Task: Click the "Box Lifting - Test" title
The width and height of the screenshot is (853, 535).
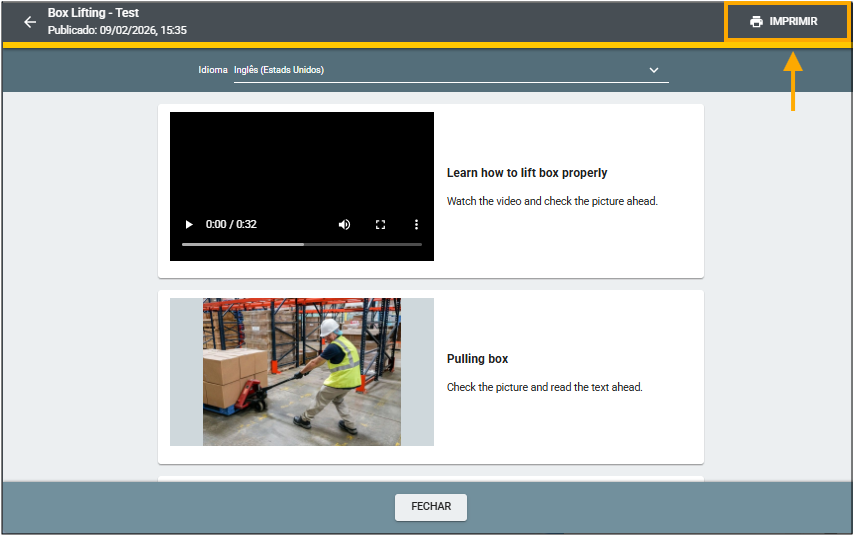Action: (x=93, y=13)
